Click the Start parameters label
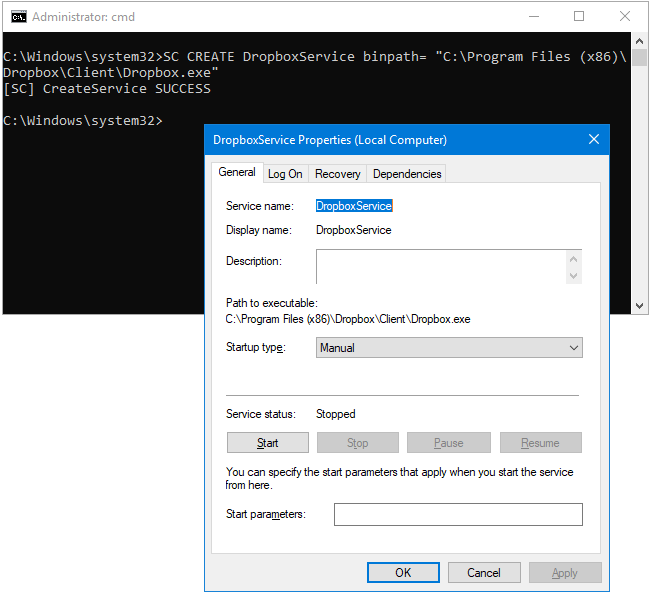This screenshot has width=650, height=594. [x=266, y=514]
